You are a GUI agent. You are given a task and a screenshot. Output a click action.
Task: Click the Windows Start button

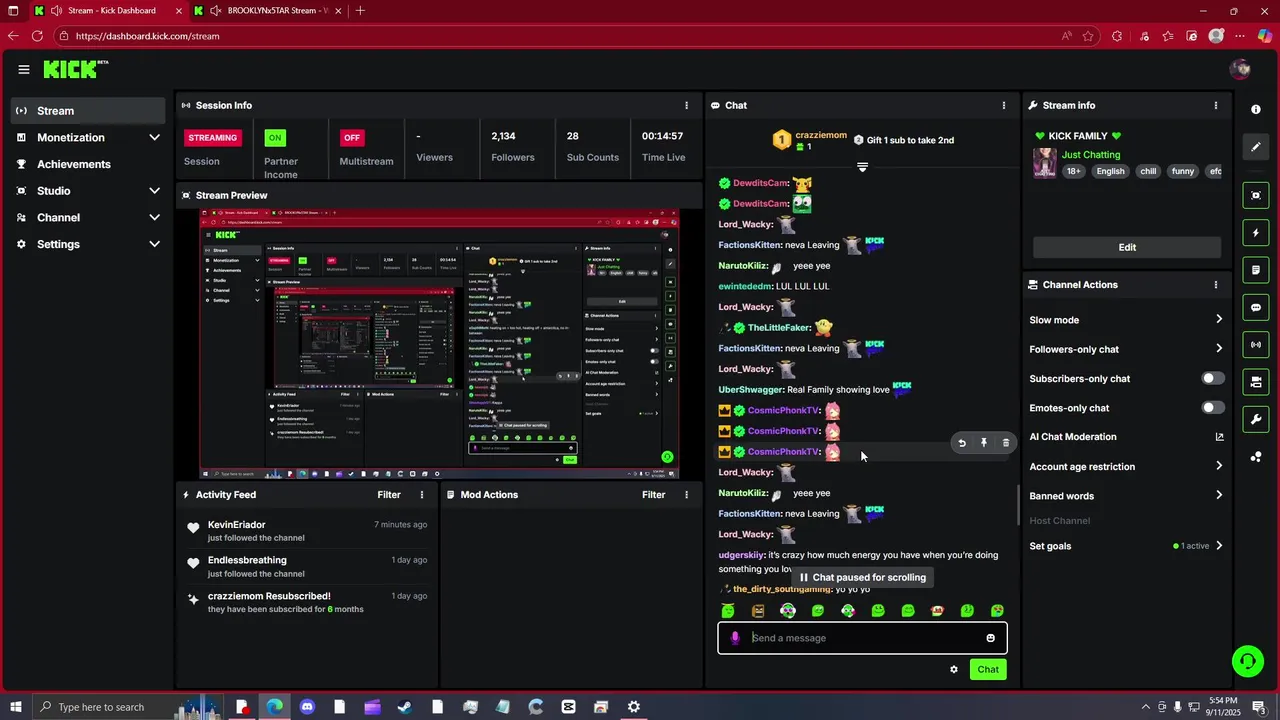tap(14, 707)
